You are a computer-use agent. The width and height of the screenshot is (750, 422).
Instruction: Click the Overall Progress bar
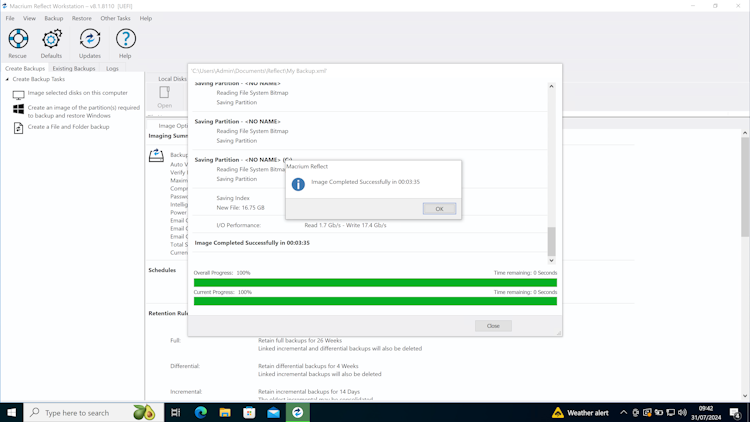[375, 282]
